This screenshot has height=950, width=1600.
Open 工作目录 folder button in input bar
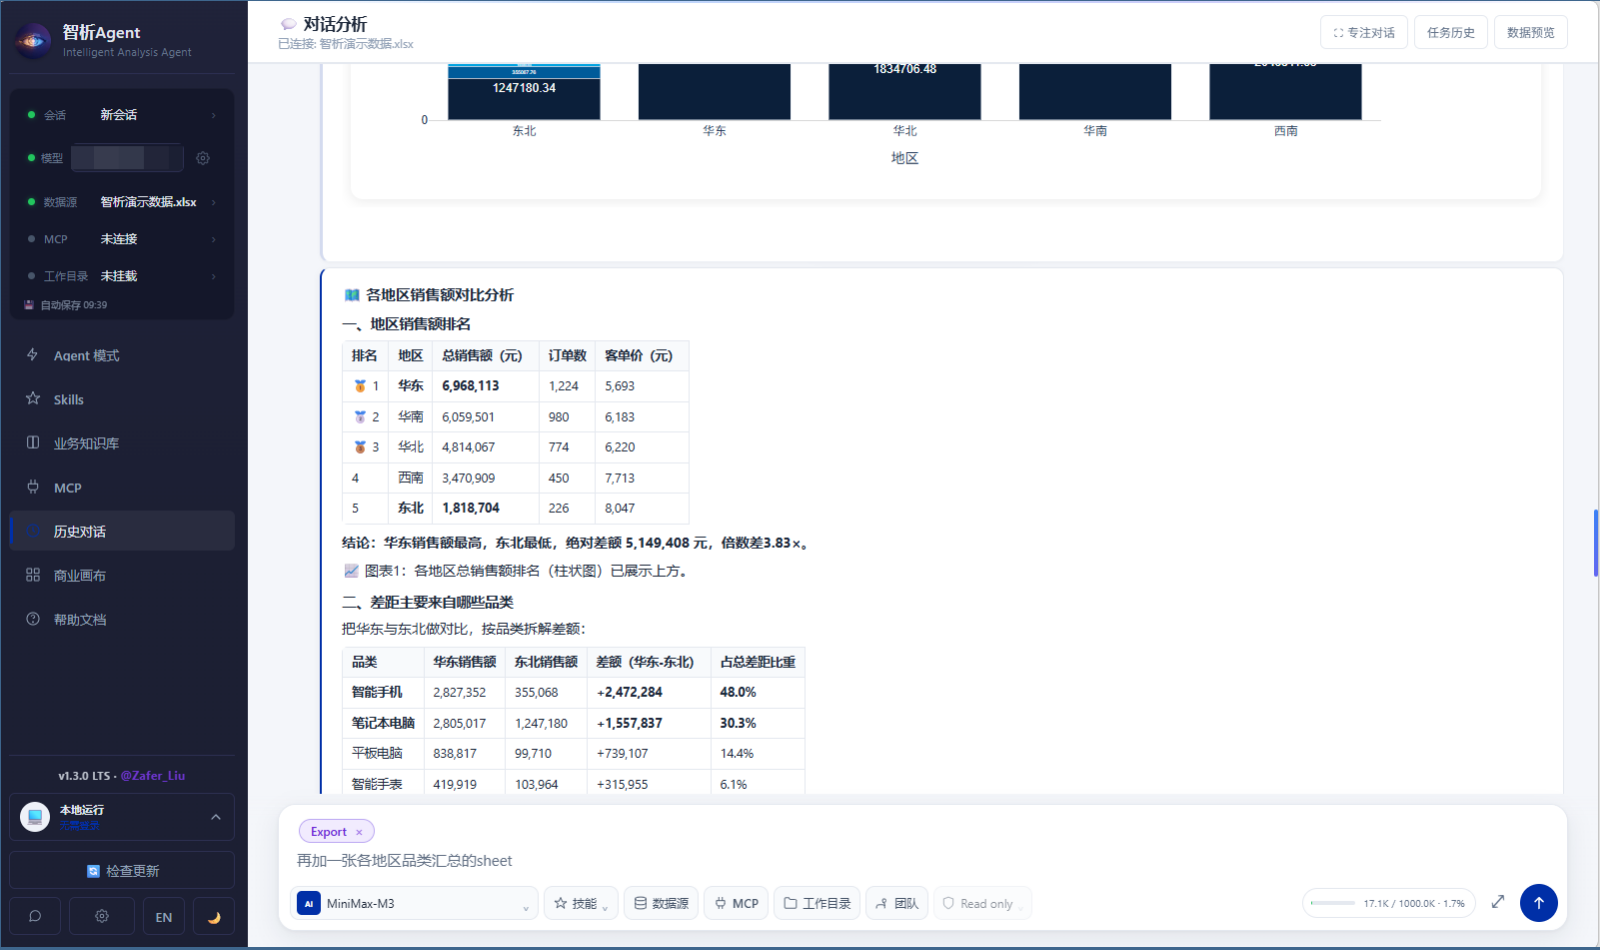817,903
